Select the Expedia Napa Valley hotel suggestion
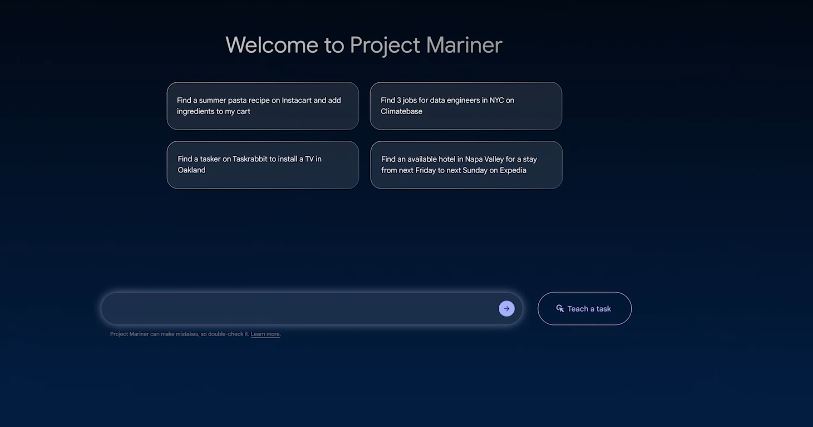Image resolution: width=813 pixels, height=427 pixels. coord(465,165)
